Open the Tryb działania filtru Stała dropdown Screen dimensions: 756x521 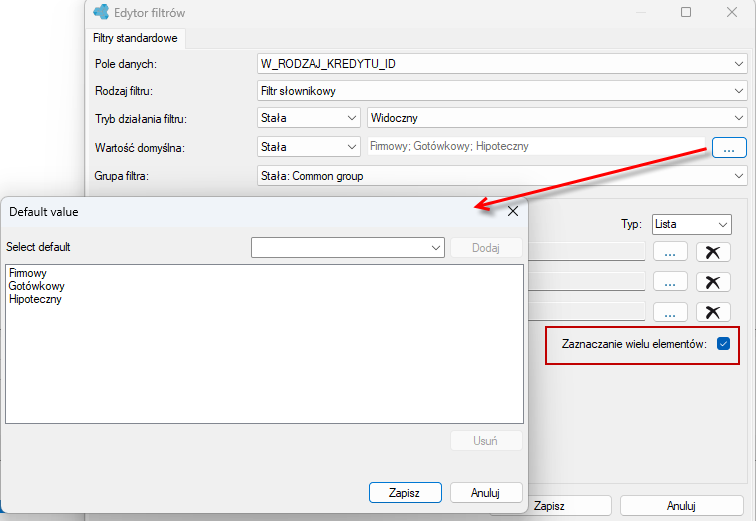[x=309, y=118]
